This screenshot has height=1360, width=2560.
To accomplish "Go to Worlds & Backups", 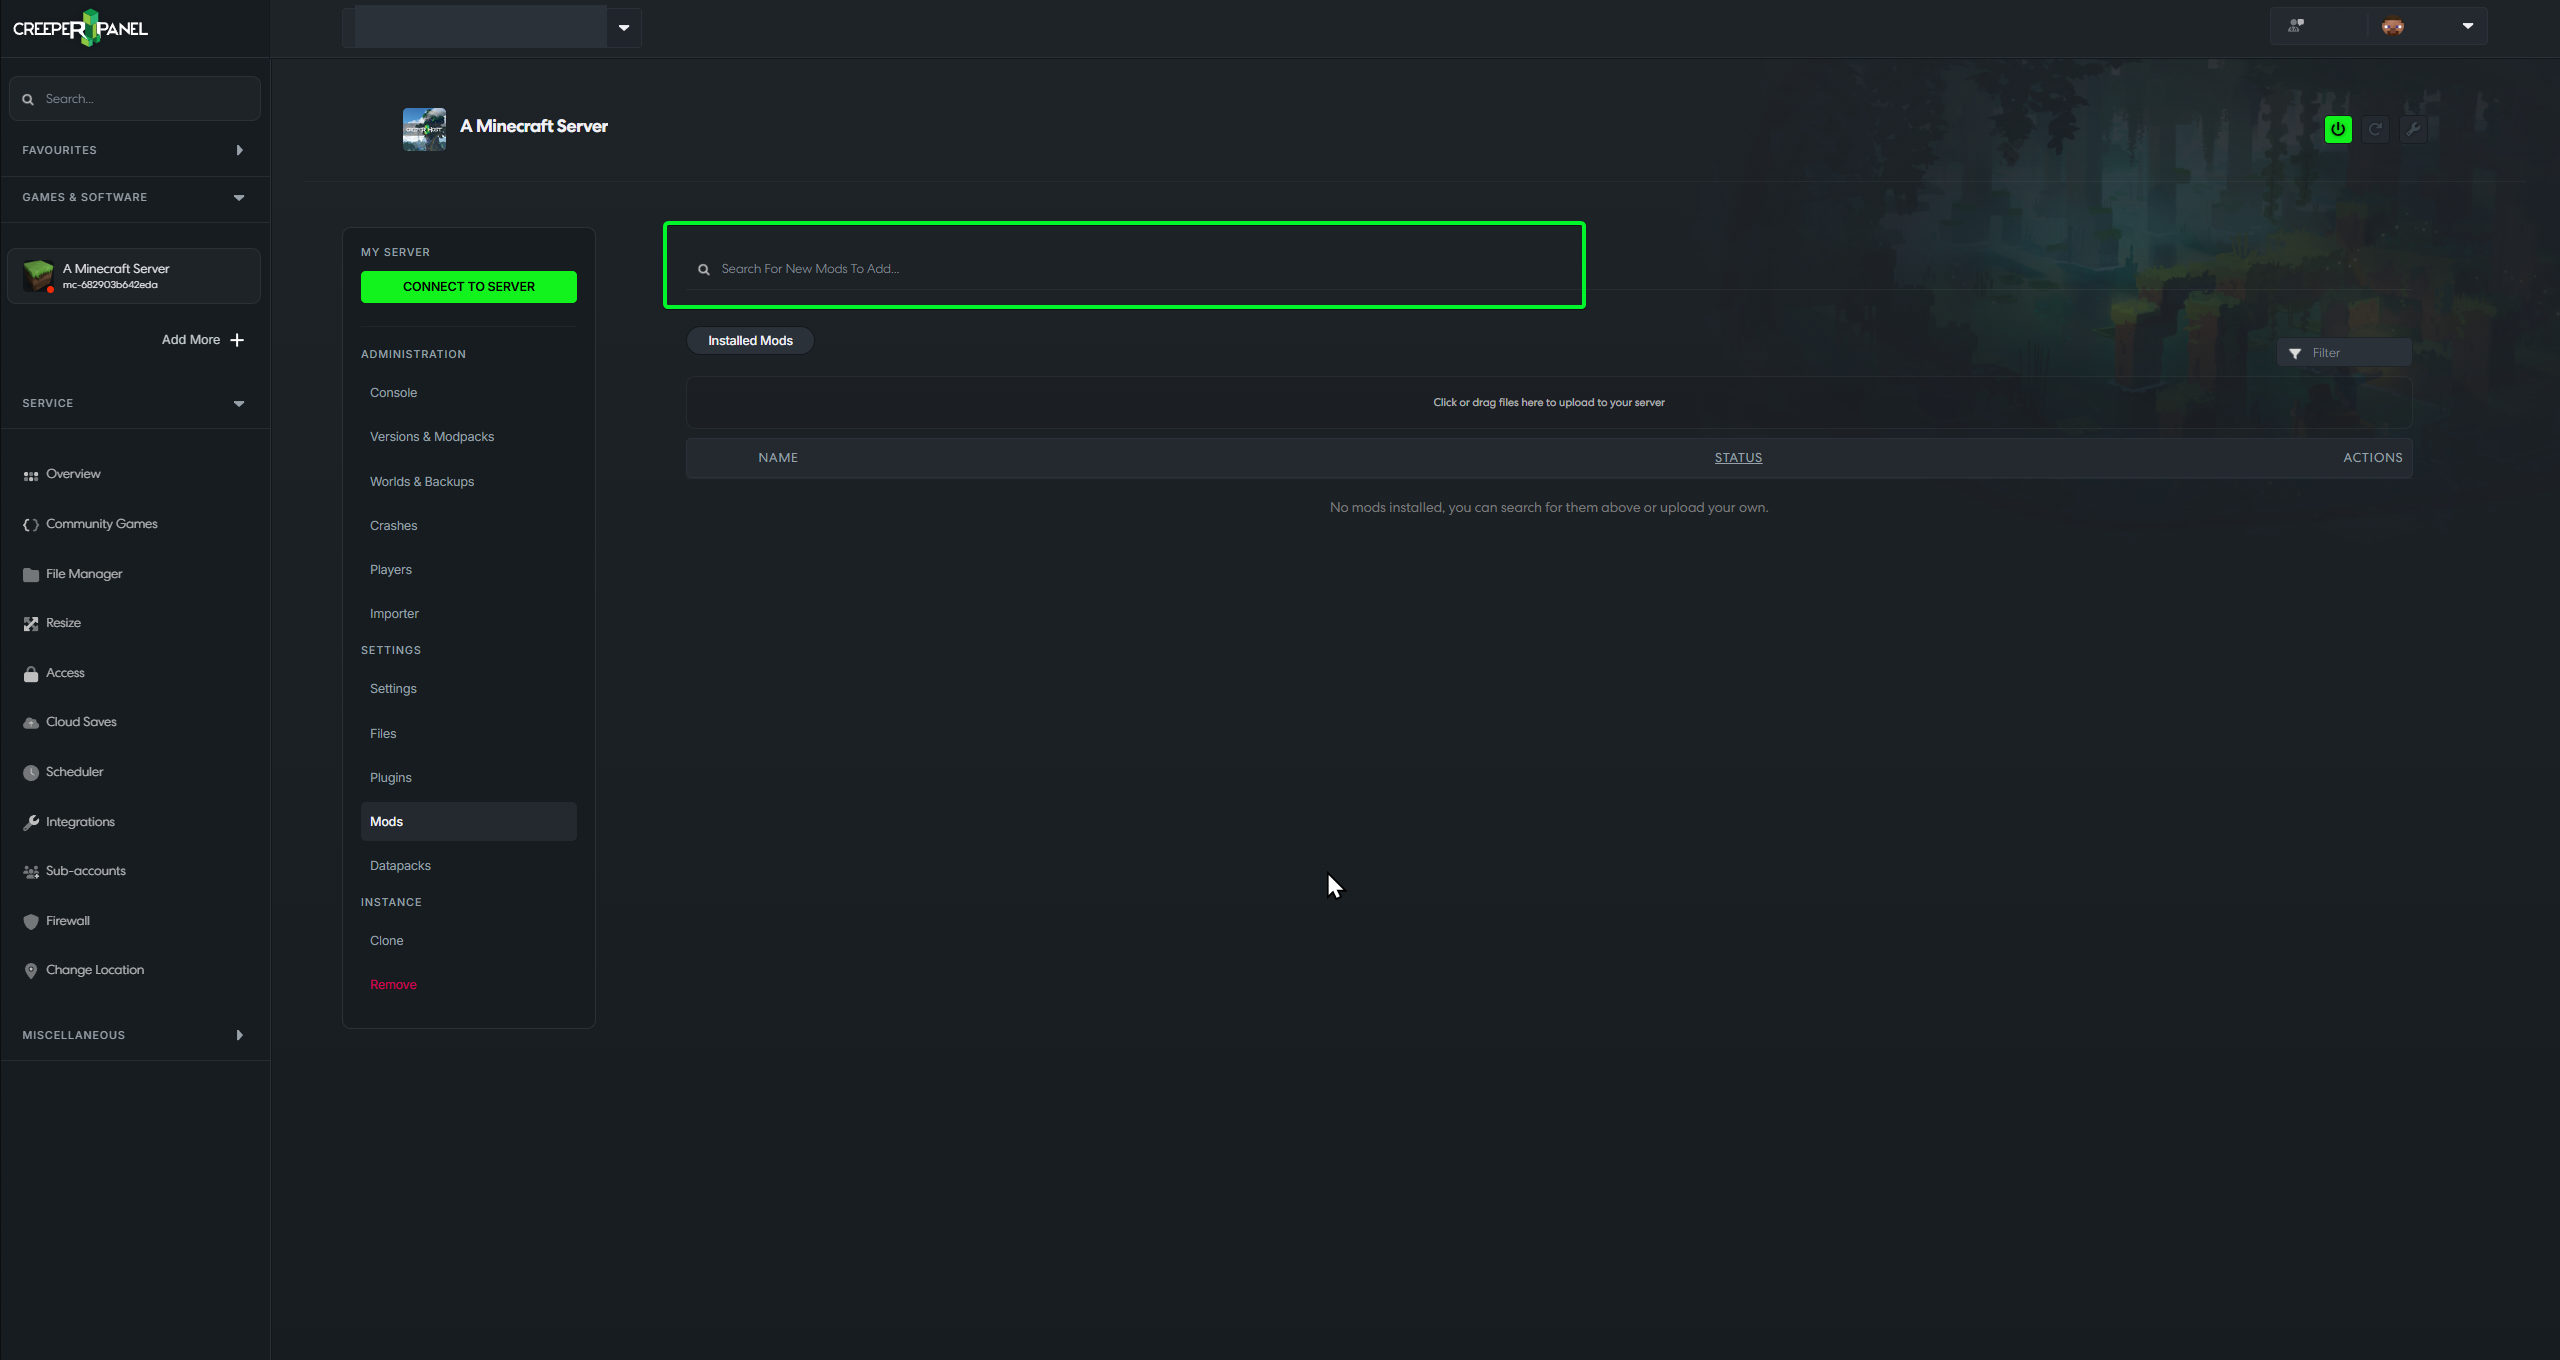I will coord(422,482).
